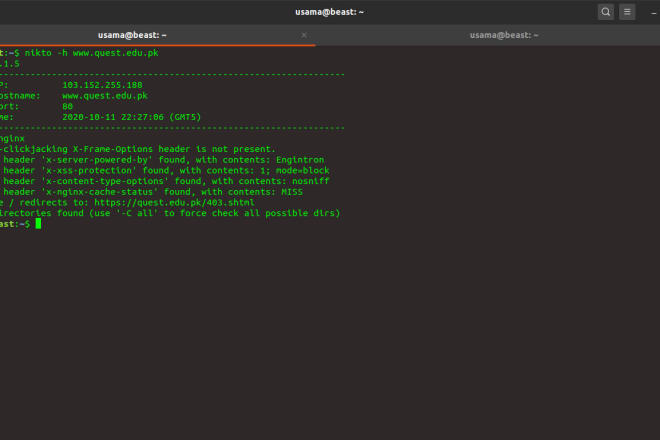Image resolution: width=660 pixels, height=440 pixels.
Task: Click the terminal cursor at the prompt
Action: click(x=38, y=224)
